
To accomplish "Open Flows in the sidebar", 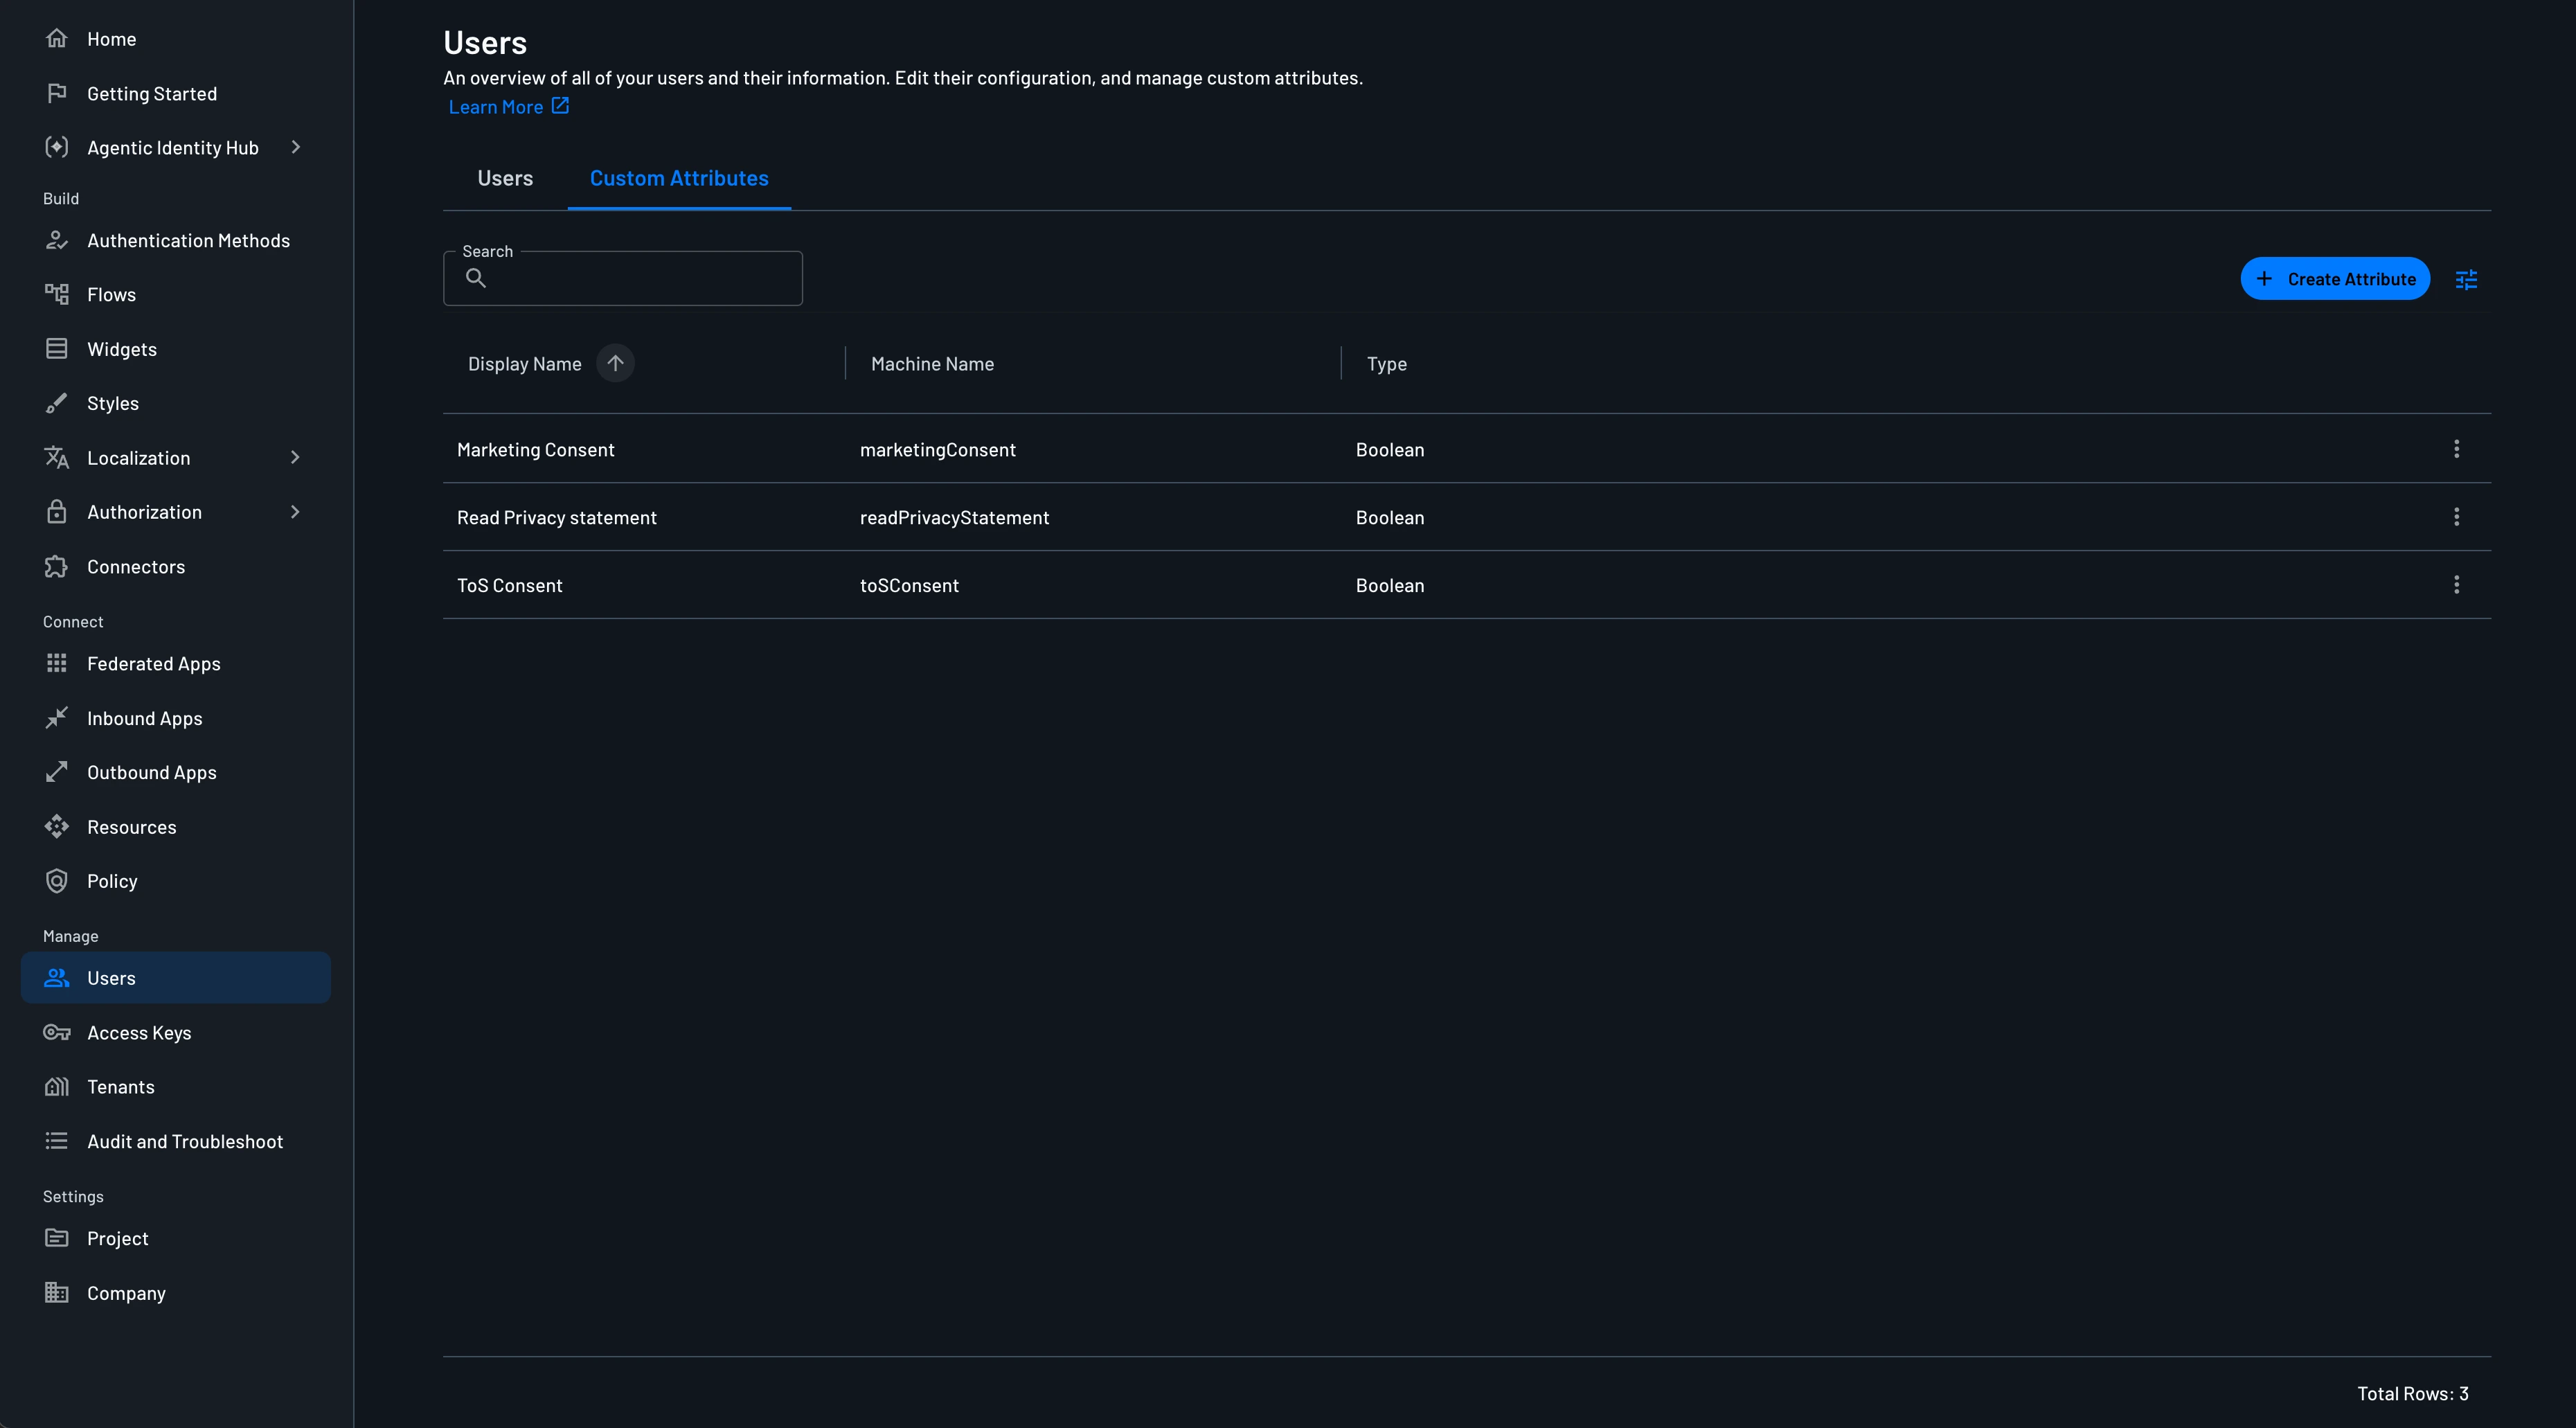I will click(x=175, y=294).
